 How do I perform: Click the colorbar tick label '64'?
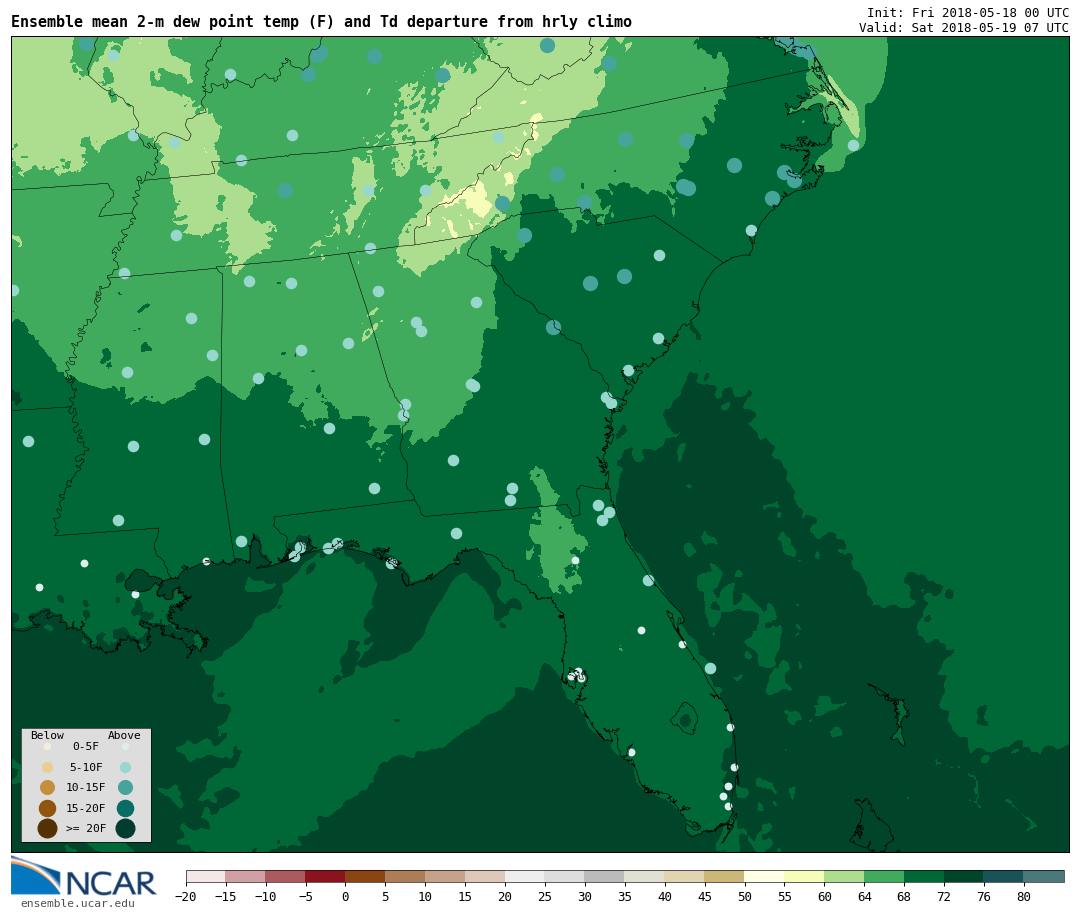pyautogui.click(x=864, y=896)
